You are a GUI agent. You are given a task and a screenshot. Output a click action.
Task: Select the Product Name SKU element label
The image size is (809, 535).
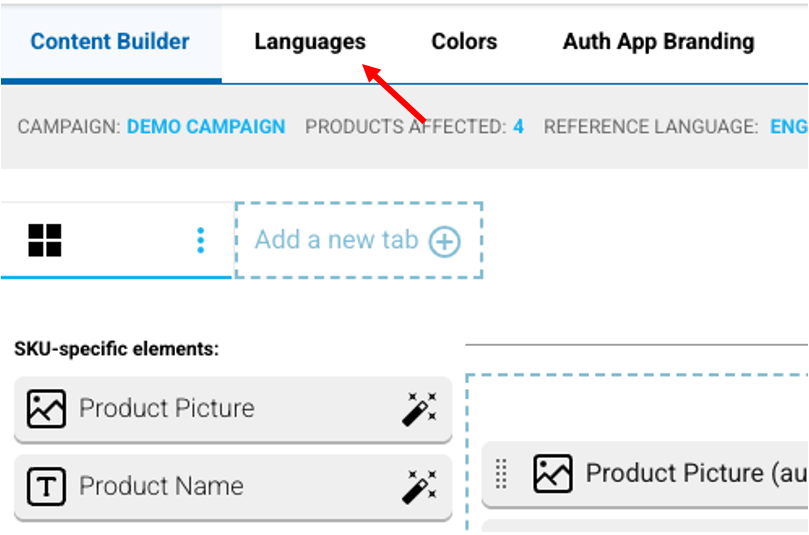click(x=161, y=486)
